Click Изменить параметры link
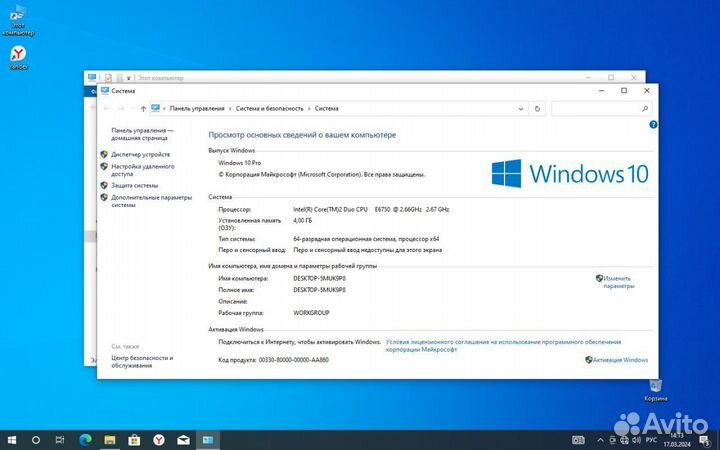720x450 pixels. pos(618,282)
